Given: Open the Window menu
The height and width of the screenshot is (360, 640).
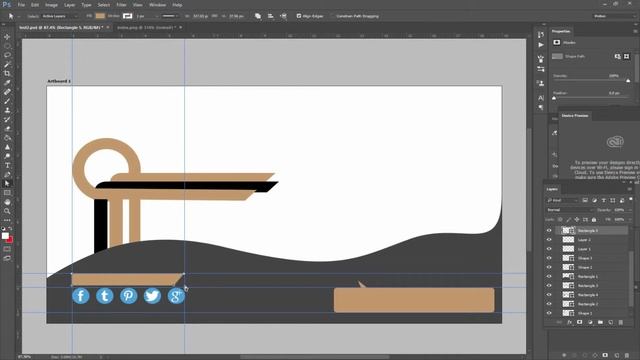Looking at the screenshot, I should 157,5.
